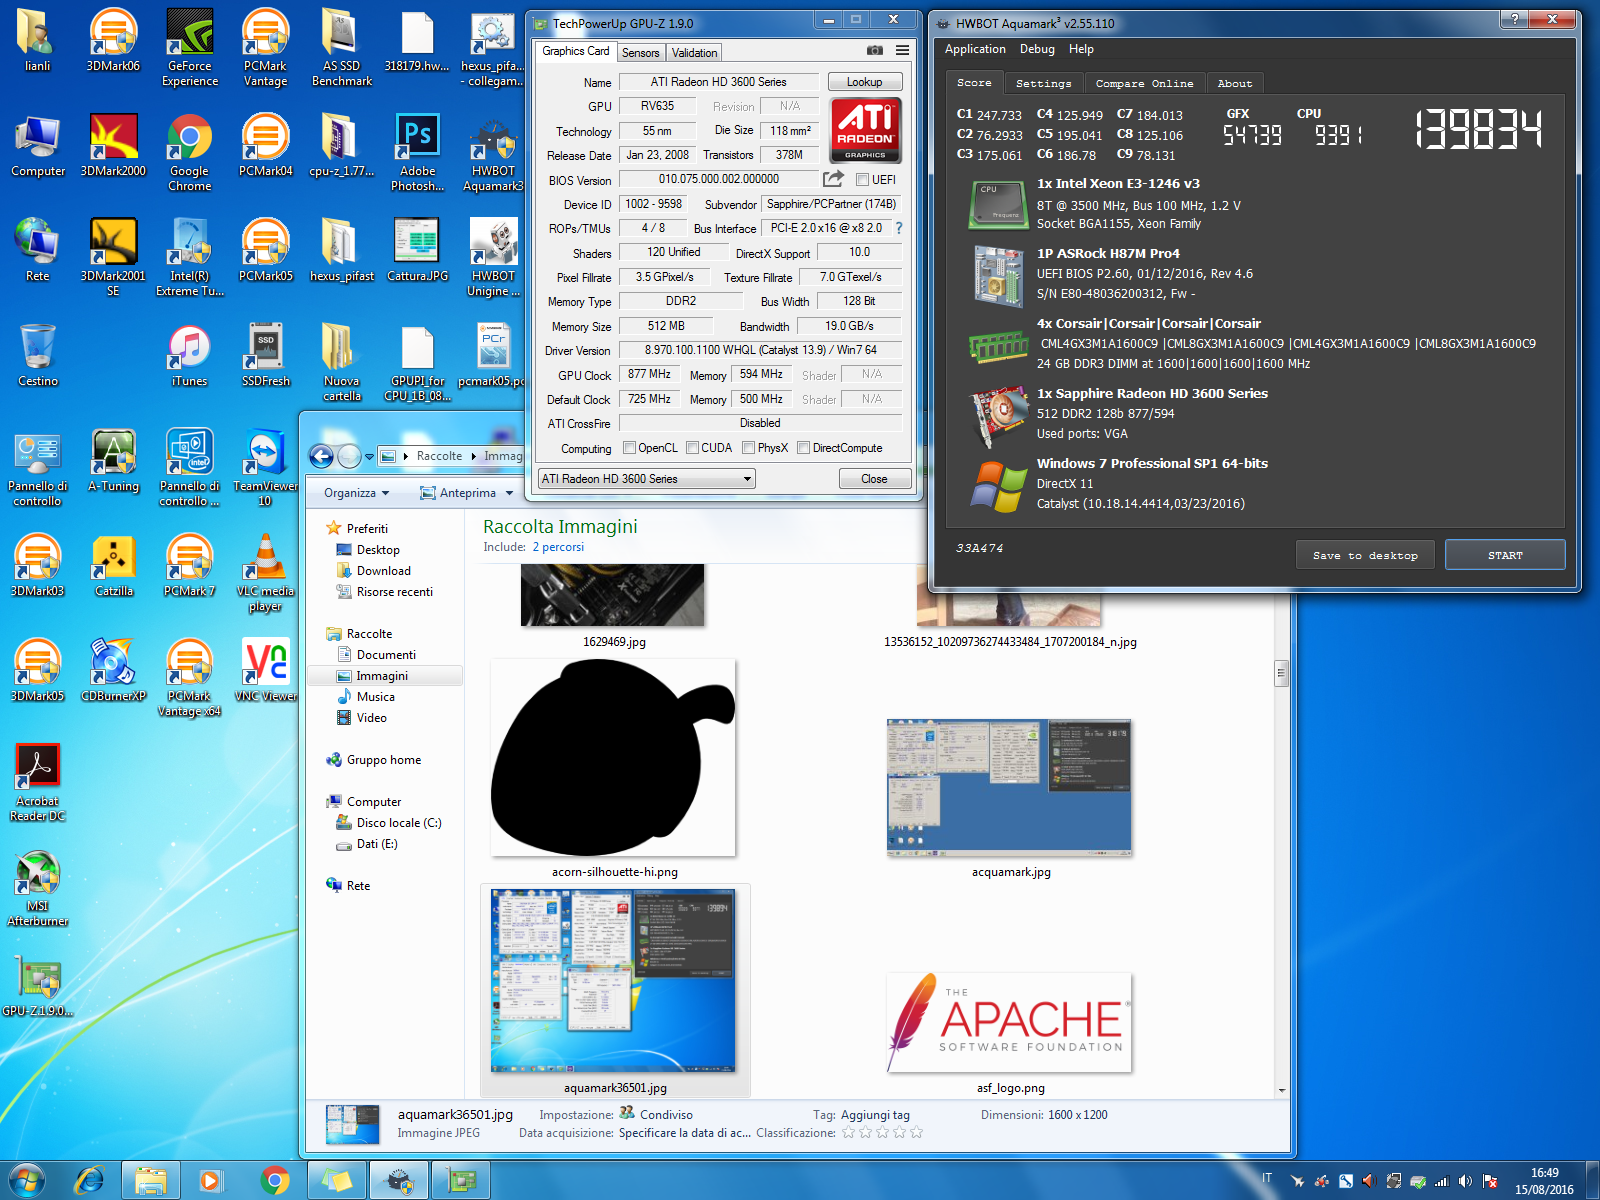Select Immagini in the Explorer navigation pane
The image size is (1600, 1200).
point(383,676)
